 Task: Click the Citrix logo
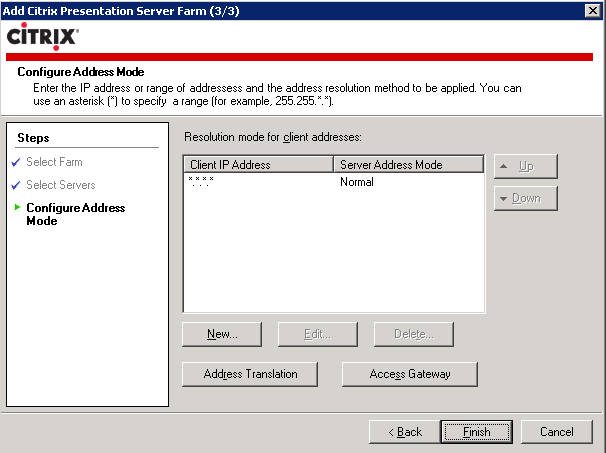click(43, 36)
